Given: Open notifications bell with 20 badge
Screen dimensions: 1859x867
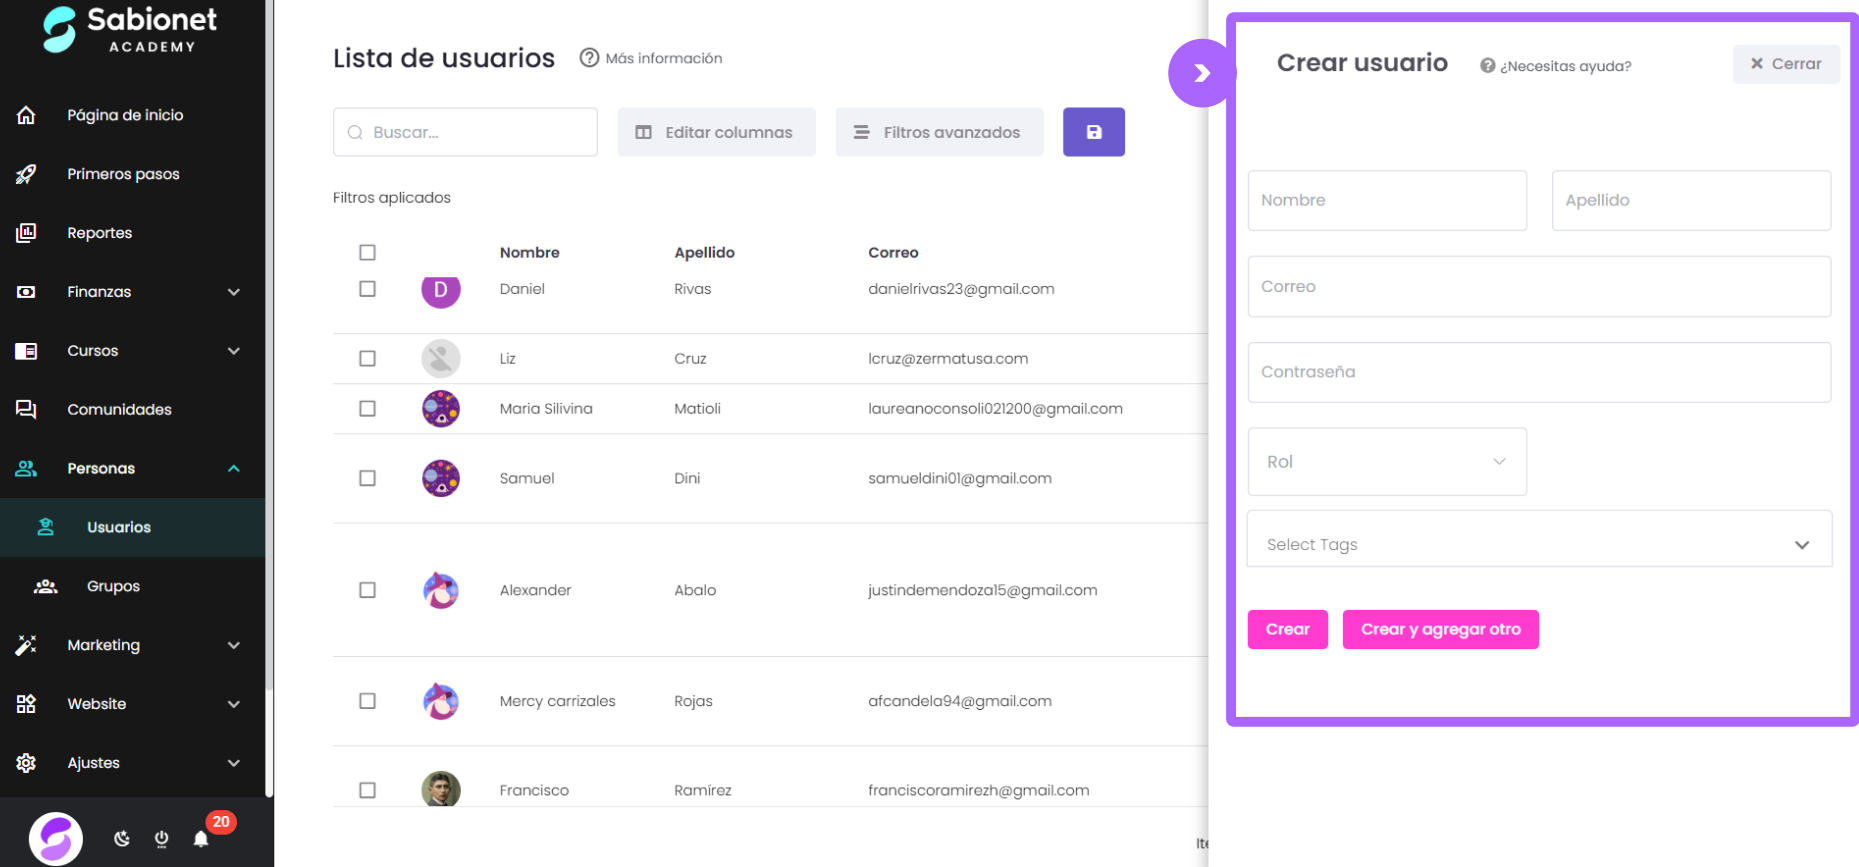Looking at the screenshot, I should (x=201, y=838).
